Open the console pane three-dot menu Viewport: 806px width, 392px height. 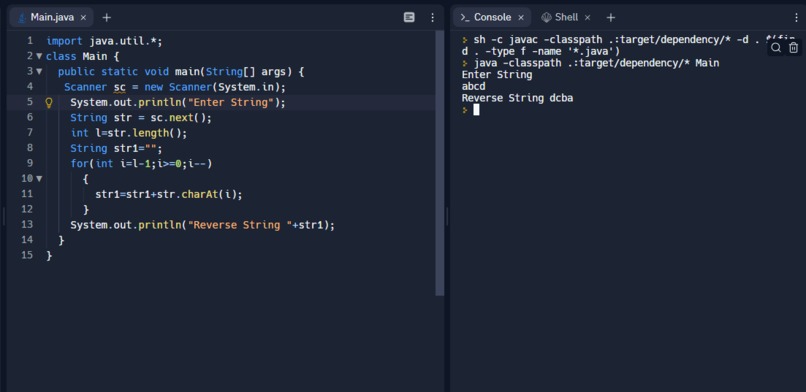tap(797, 17)
